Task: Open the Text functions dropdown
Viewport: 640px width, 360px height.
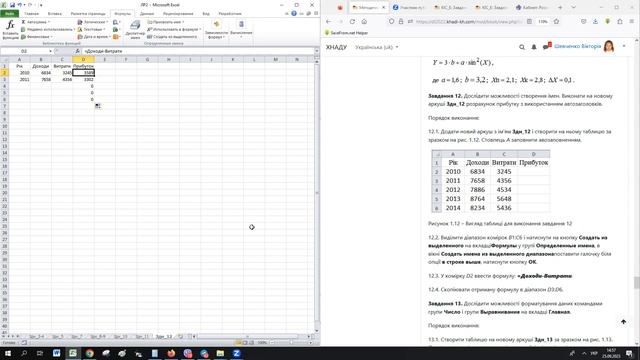Action: pos(92,29)
